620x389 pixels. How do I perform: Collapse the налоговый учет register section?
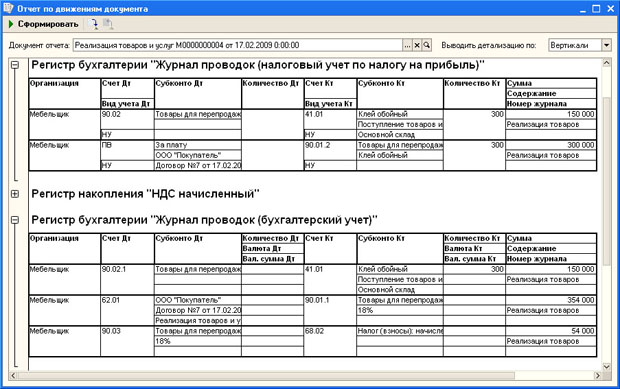(15, 65)
